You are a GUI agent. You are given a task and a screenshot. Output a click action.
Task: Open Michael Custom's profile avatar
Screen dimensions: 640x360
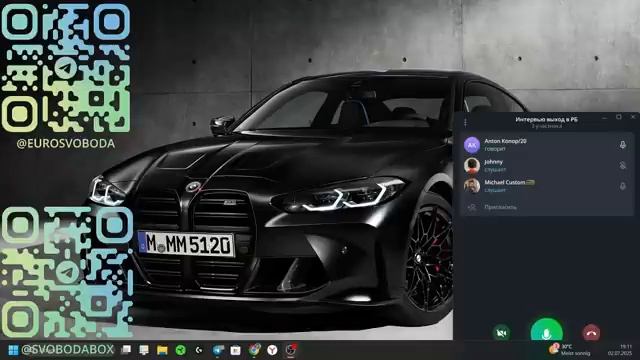472,186
